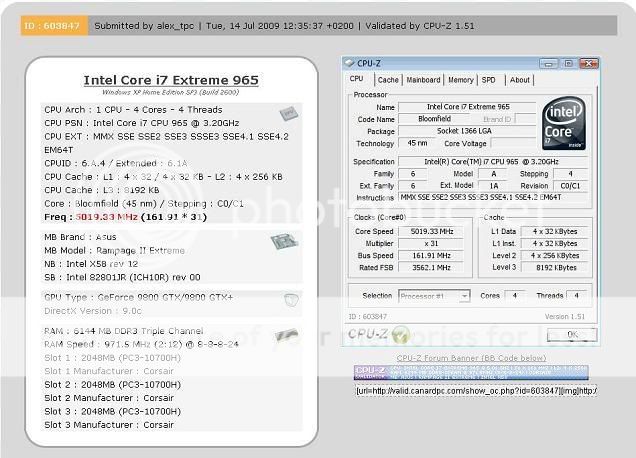Click the Name field Intel Core i7 Extreme 965
Screen dimensions: 636x458
tap(467, 107)
